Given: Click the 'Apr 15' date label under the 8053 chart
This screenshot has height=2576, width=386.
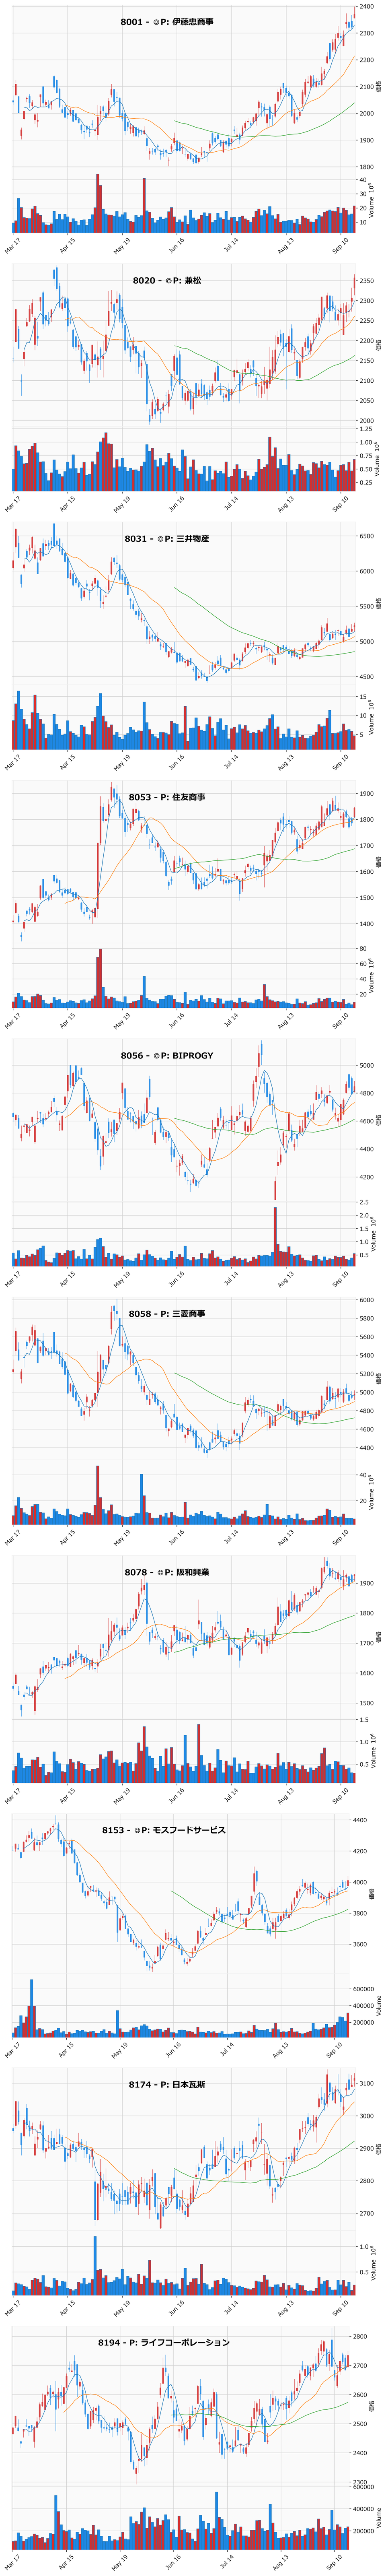Looking at the screenshot, I should pyautogui.click(x=68, y=1021).
